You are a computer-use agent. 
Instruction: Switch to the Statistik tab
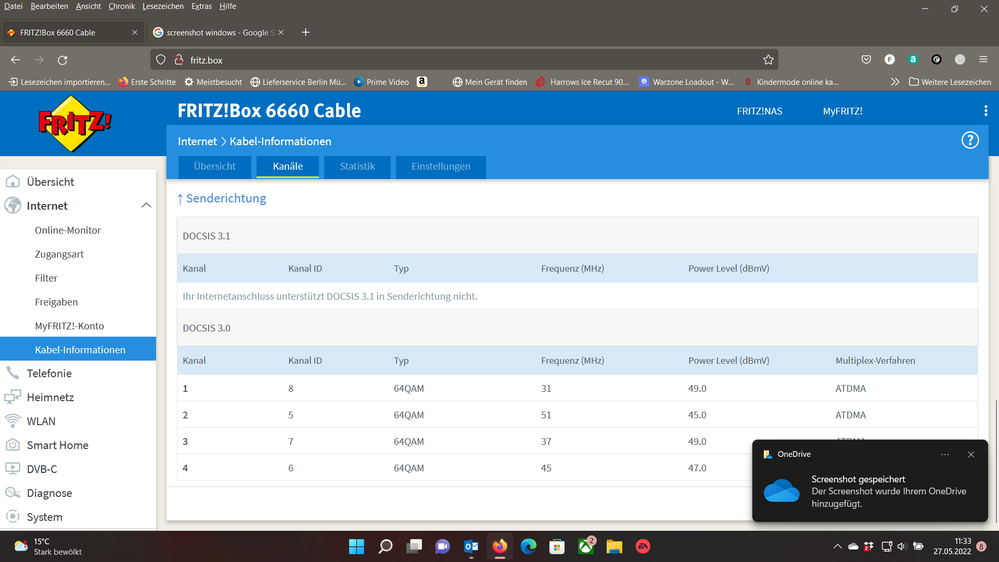[x=357, y=166]
